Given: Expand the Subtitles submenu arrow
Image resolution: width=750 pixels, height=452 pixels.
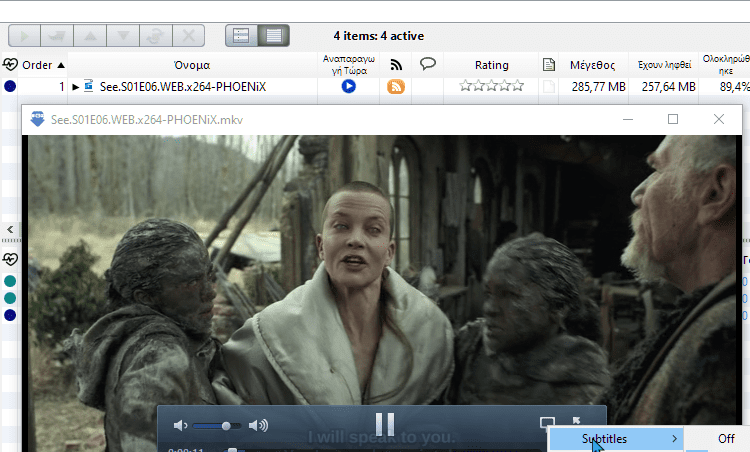Looking at the screenshot, I should point(674,439).
